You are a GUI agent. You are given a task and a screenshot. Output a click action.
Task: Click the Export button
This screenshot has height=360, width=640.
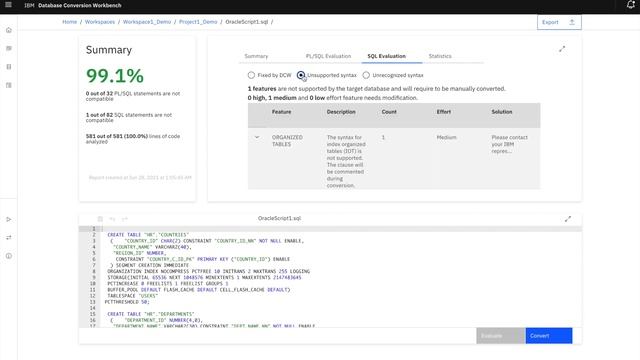coord(559,22)
